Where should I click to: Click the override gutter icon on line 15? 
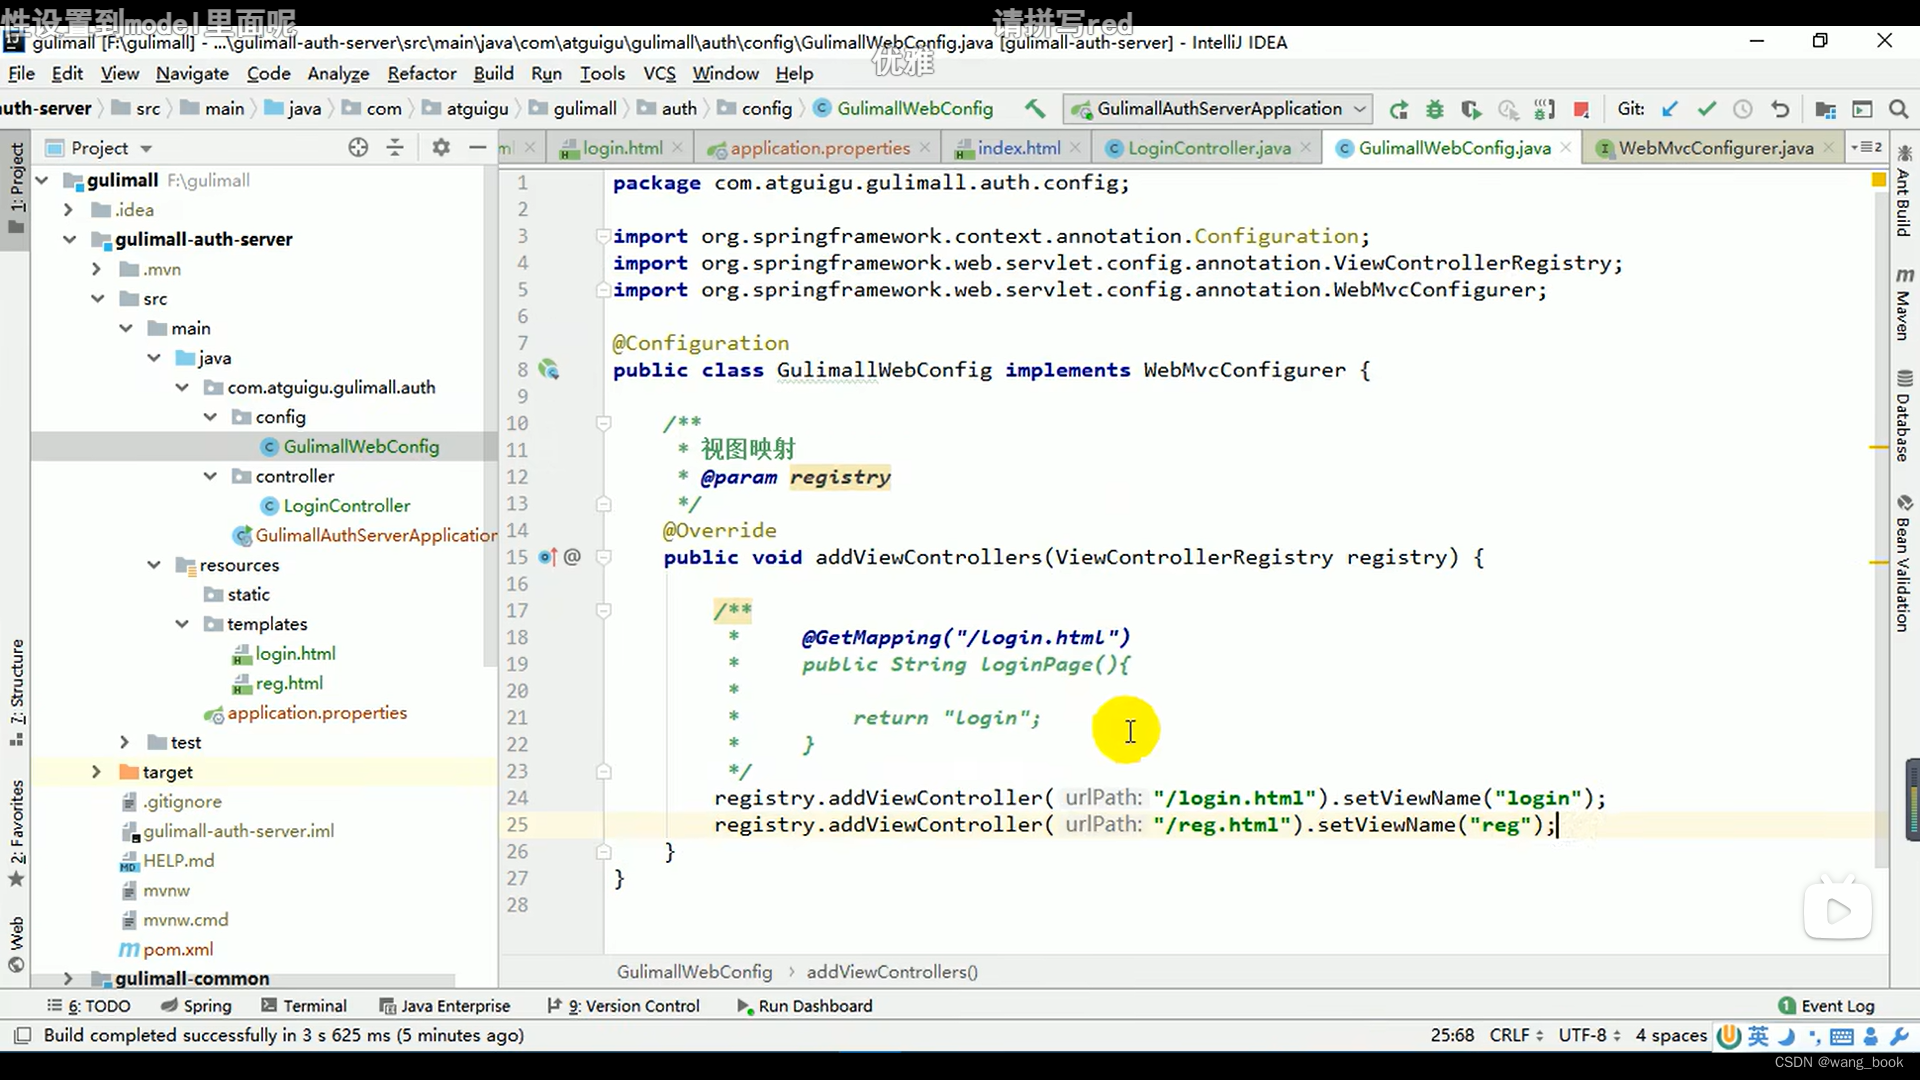pos(547,557)
